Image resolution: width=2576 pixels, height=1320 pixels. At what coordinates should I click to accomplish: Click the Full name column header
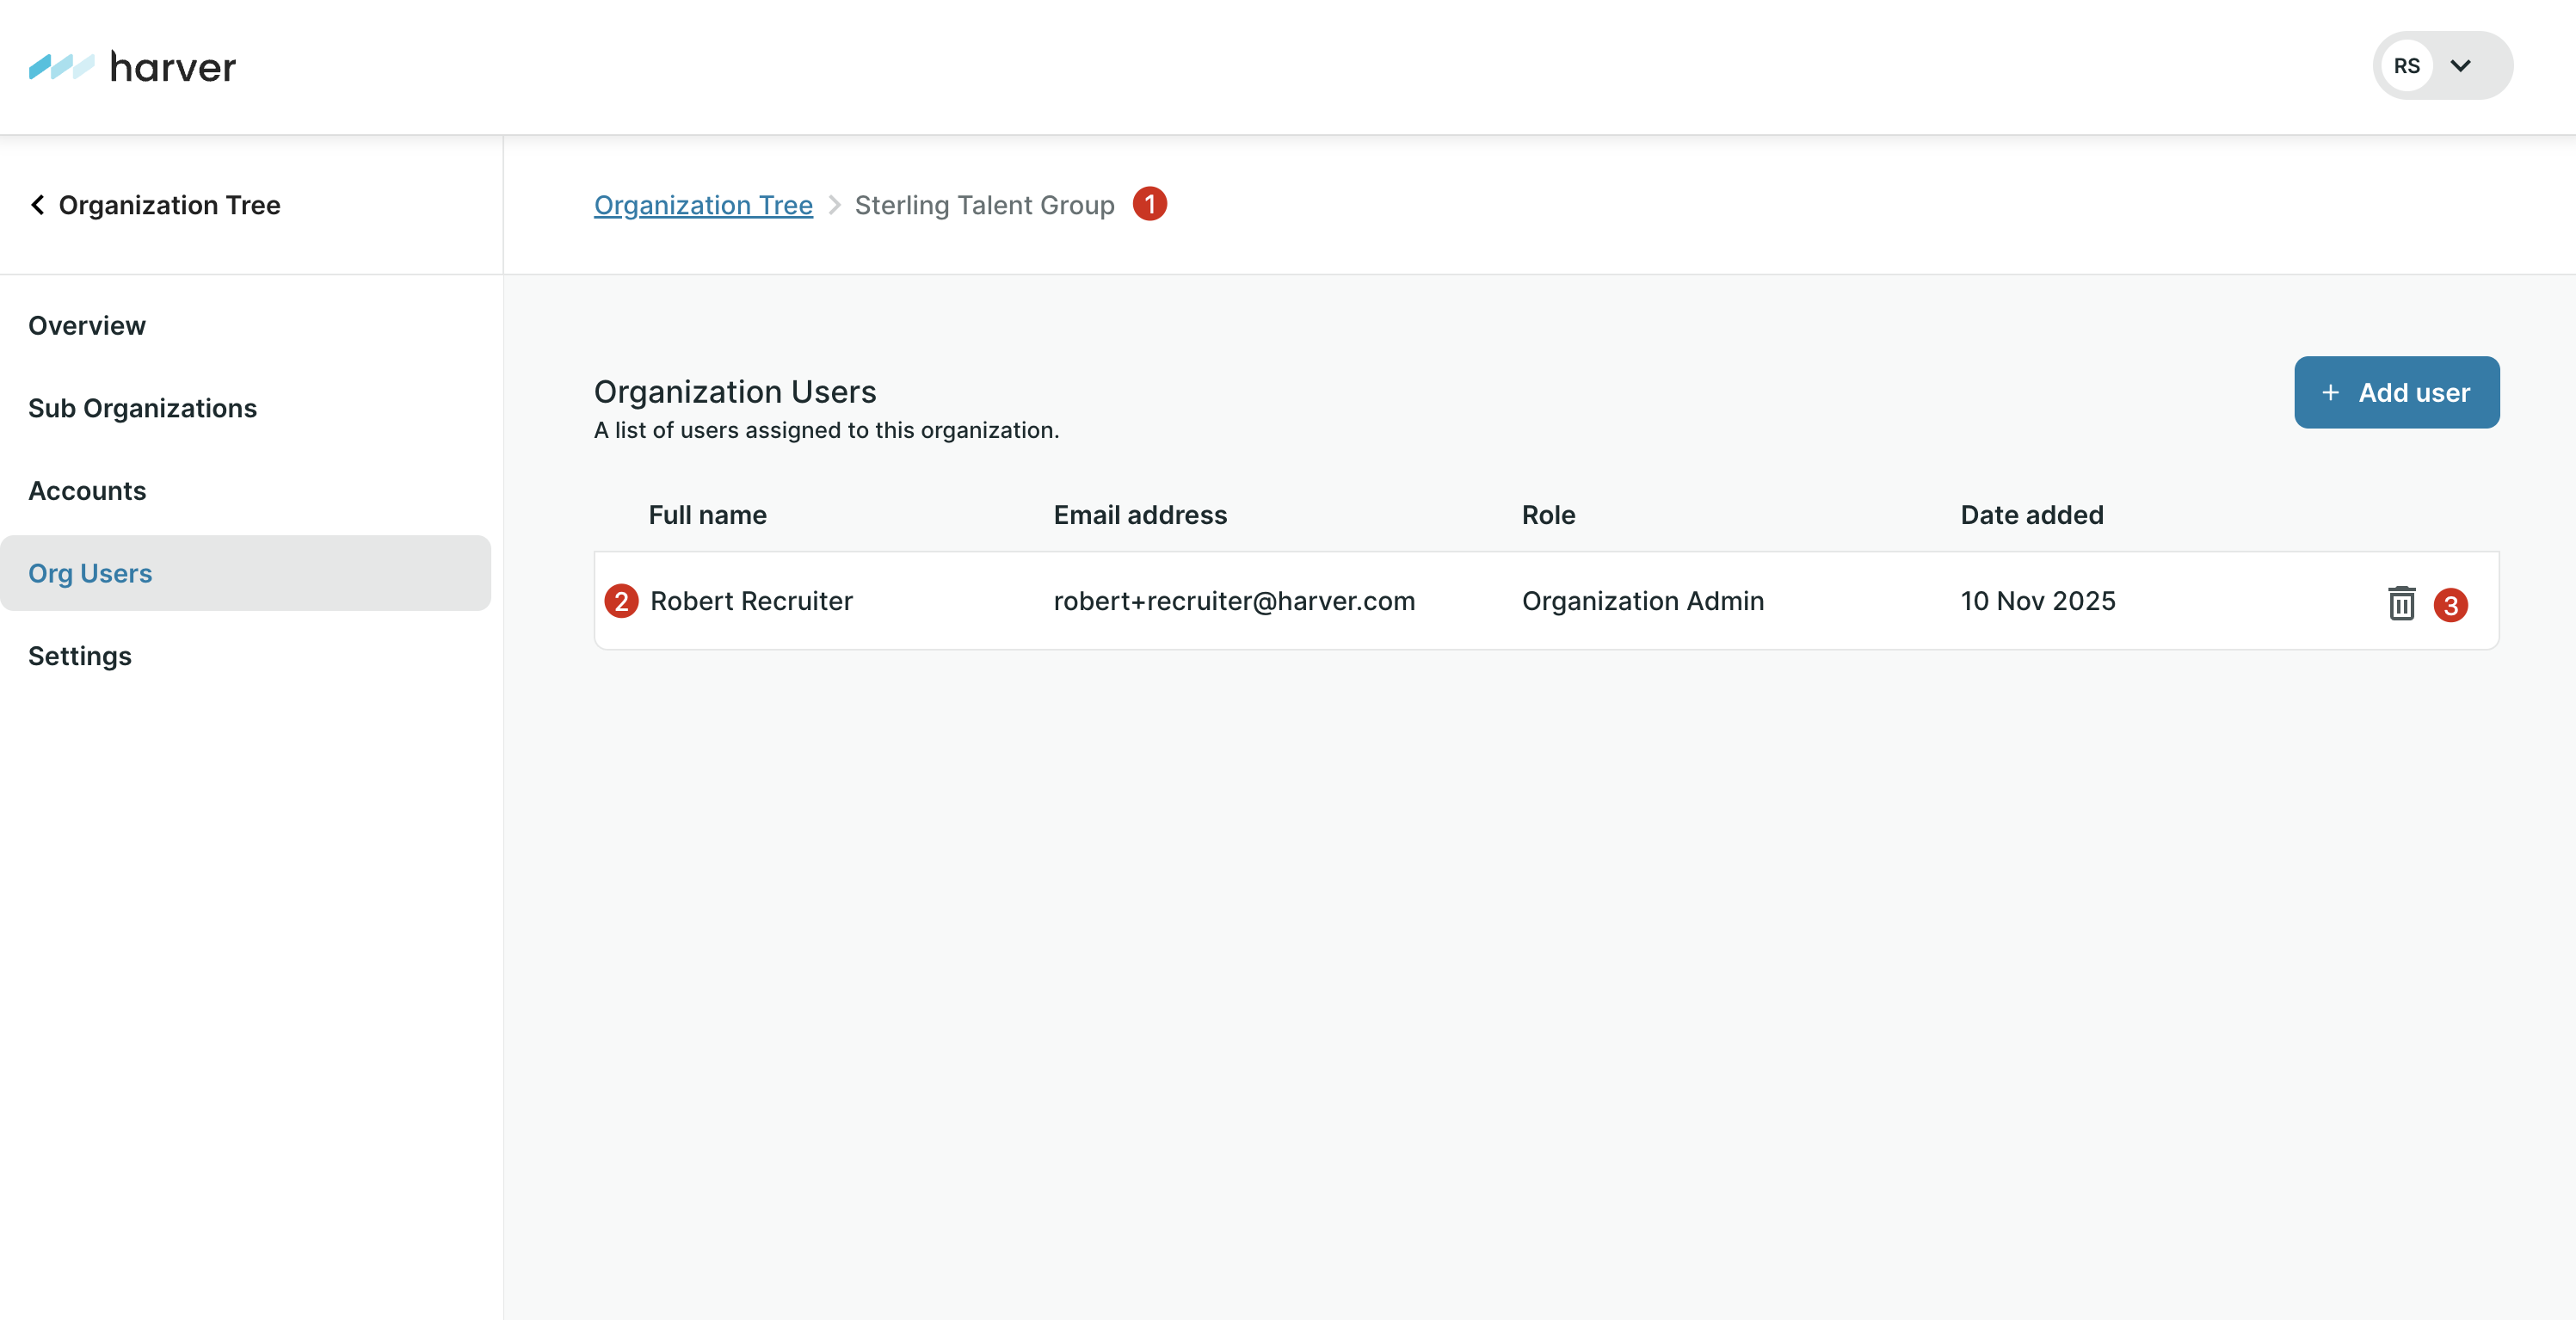click(x=707, y=515)
